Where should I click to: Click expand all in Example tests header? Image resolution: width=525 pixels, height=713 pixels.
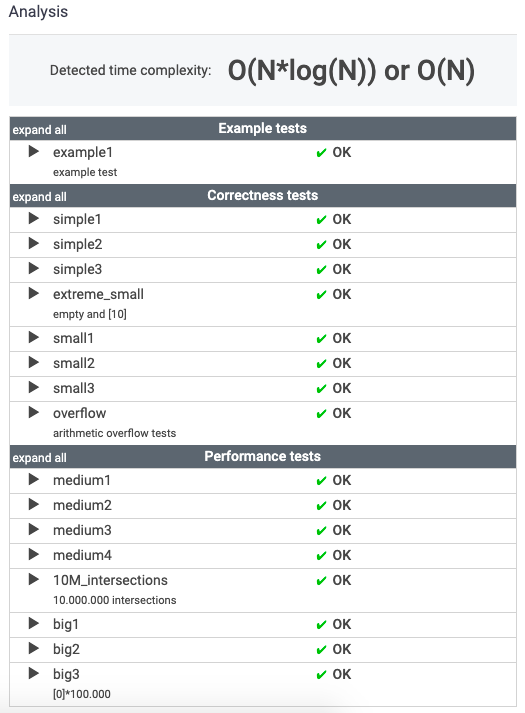point(40,130)
